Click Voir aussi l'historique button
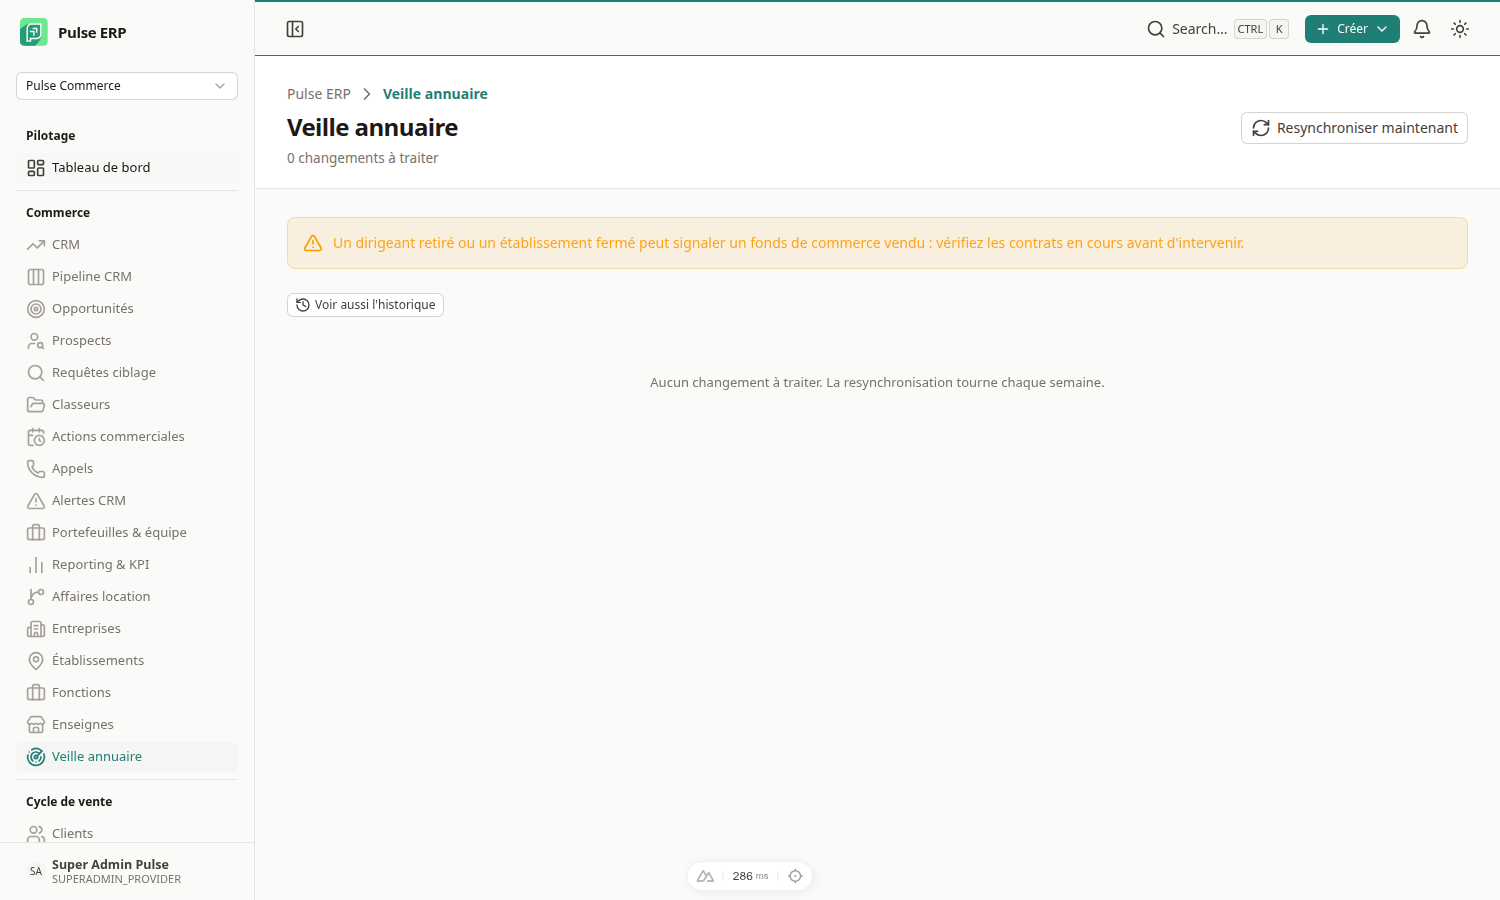Screen dimensions: 1500x900 (x=365, y=305)
